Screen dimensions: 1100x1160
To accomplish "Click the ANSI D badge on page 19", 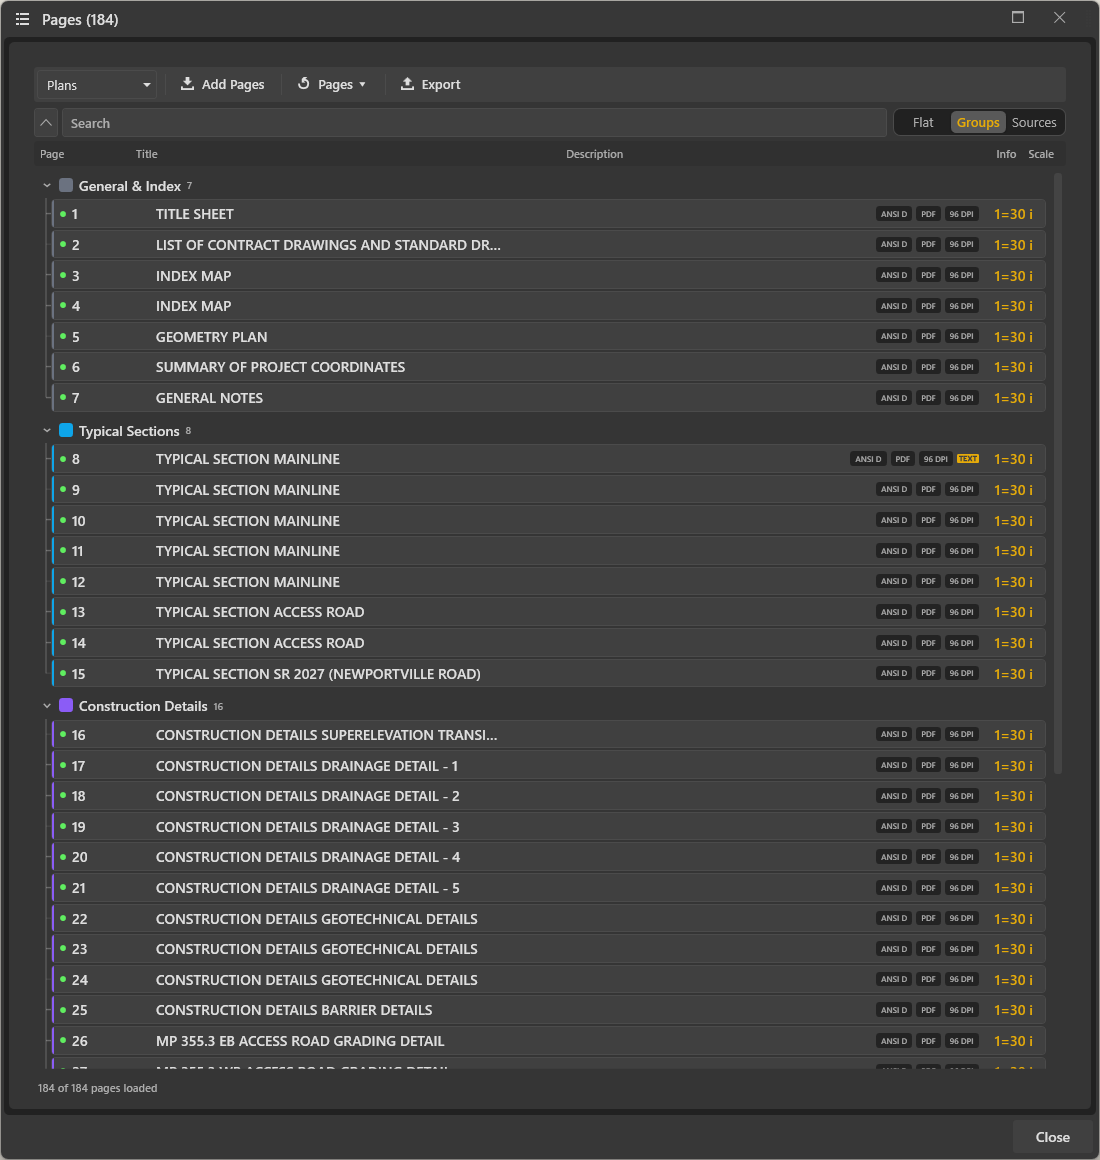I will pyautogui.click(x=894, y=826).
